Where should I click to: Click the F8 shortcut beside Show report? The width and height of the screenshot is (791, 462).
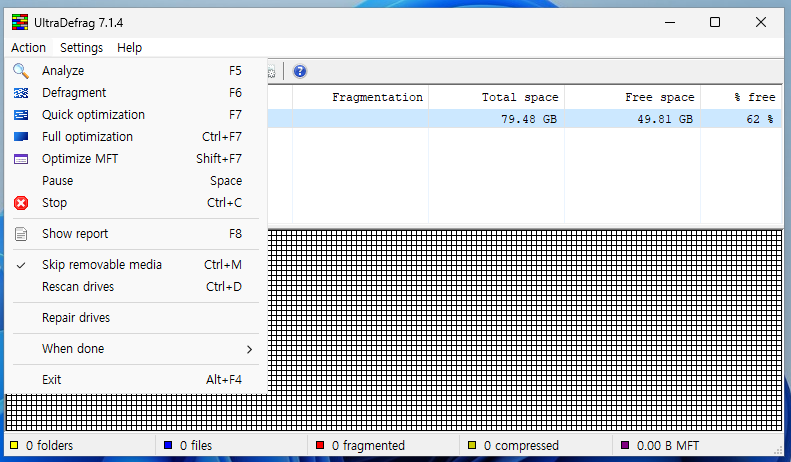pyautogui.click(x=235, y=234)
